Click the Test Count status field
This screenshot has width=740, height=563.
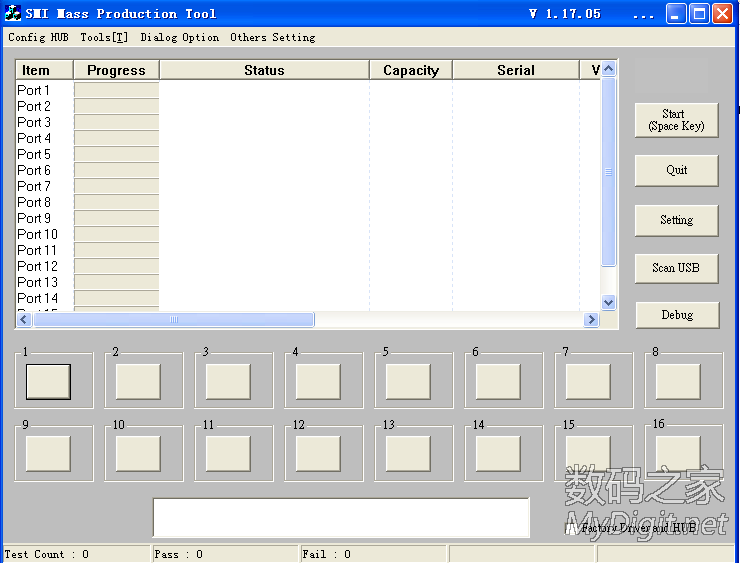click(x=76, y=555)
